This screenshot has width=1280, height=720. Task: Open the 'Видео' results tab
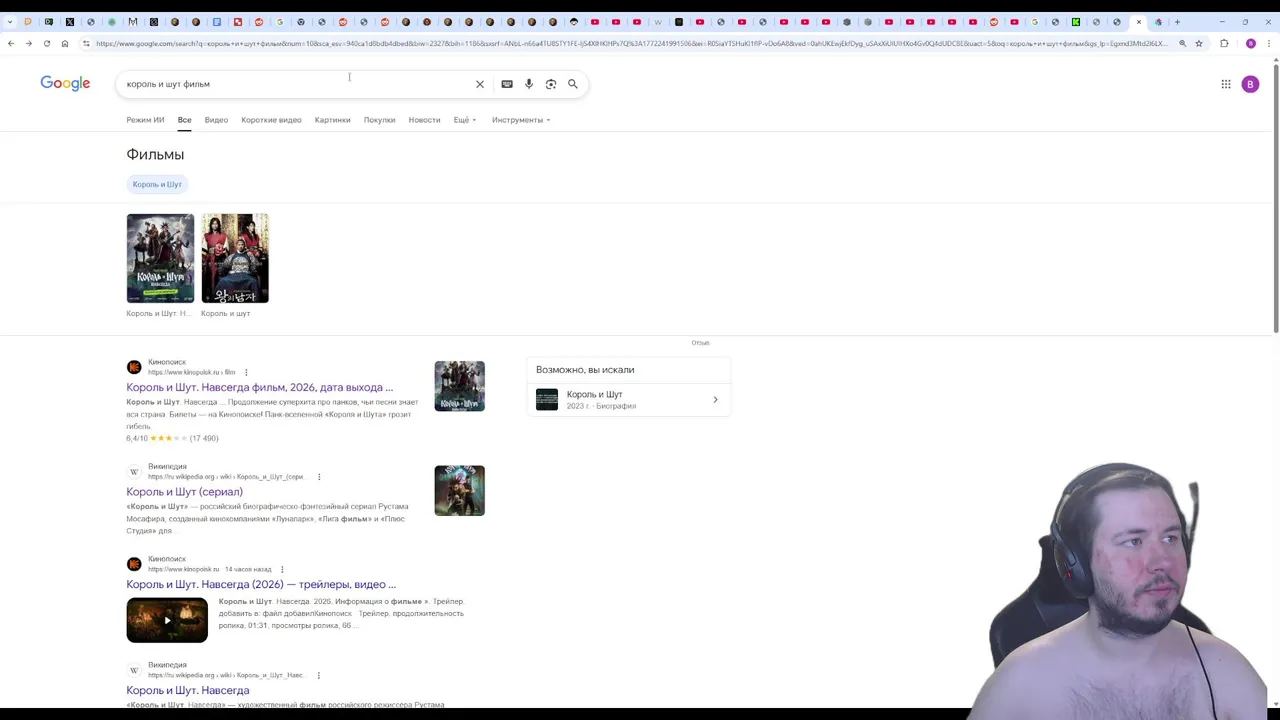[216, 120]
